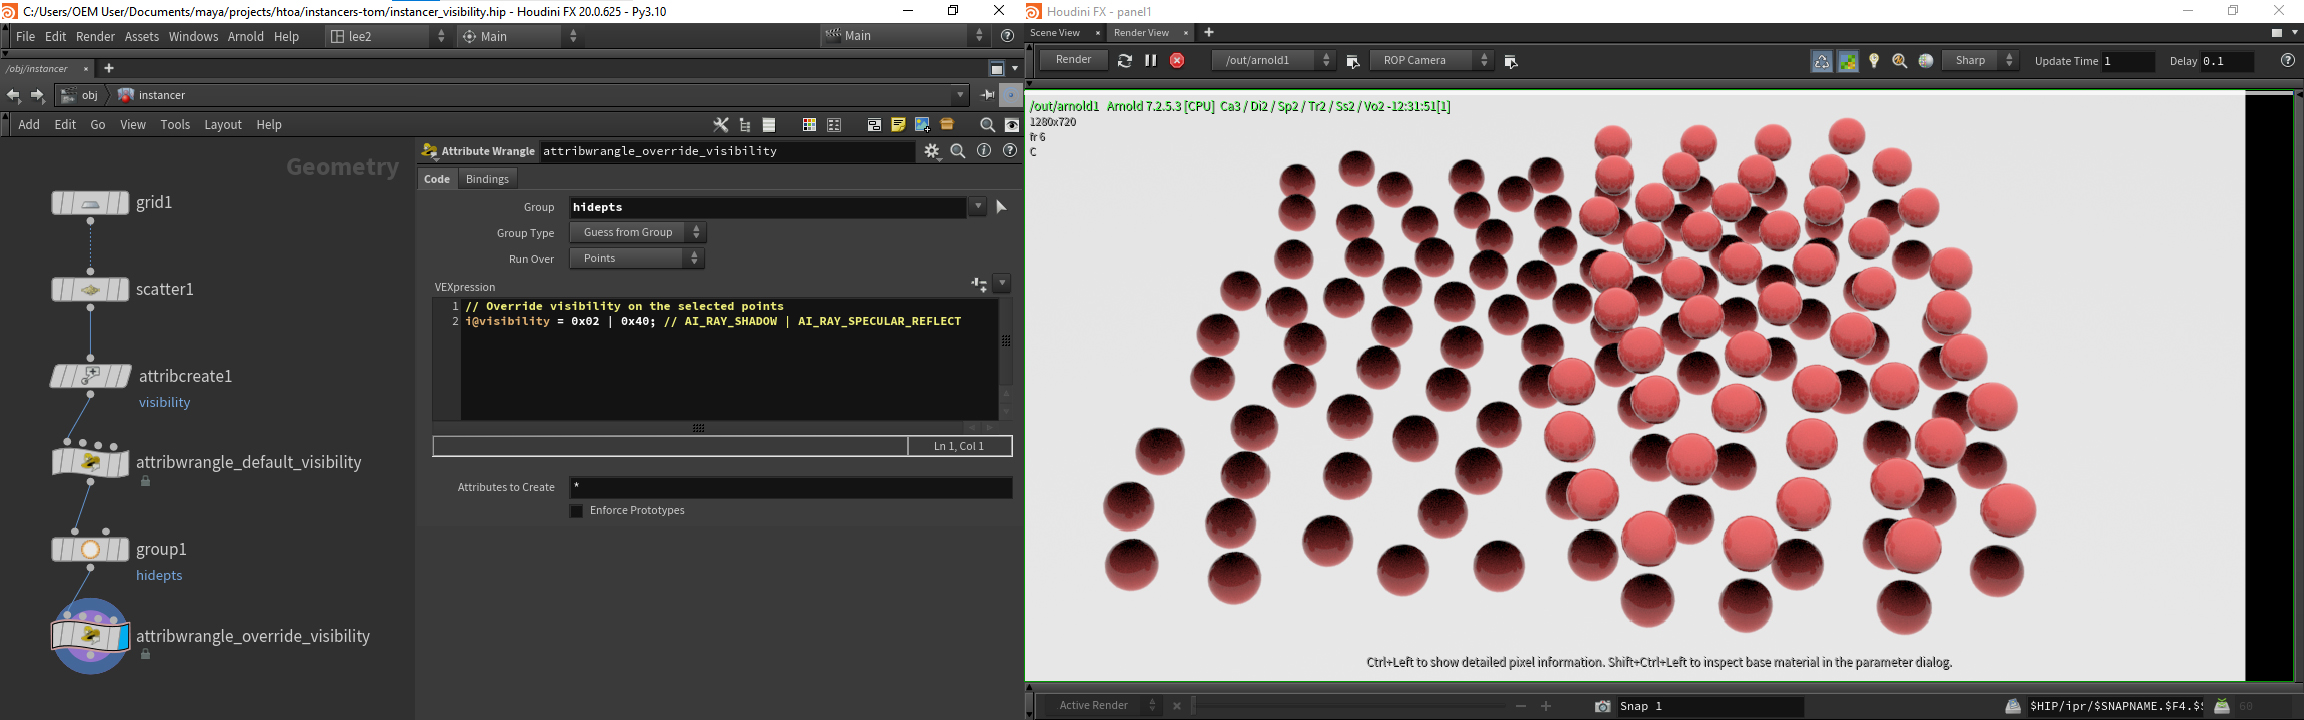
Task: Show node info from the info icon
Action: click(984, 151)
